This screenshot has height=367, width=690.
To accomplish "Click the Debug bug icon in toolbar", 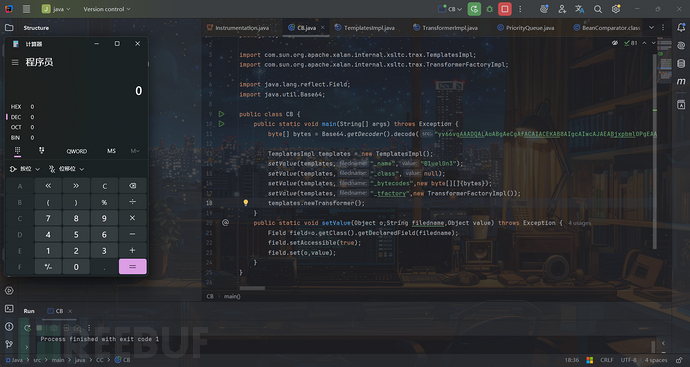I will (489, 9).
